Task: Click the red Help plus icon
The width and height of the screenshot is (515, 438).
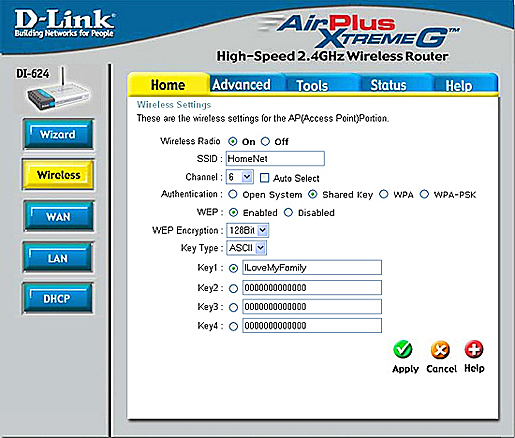Action: click(474, 349)
